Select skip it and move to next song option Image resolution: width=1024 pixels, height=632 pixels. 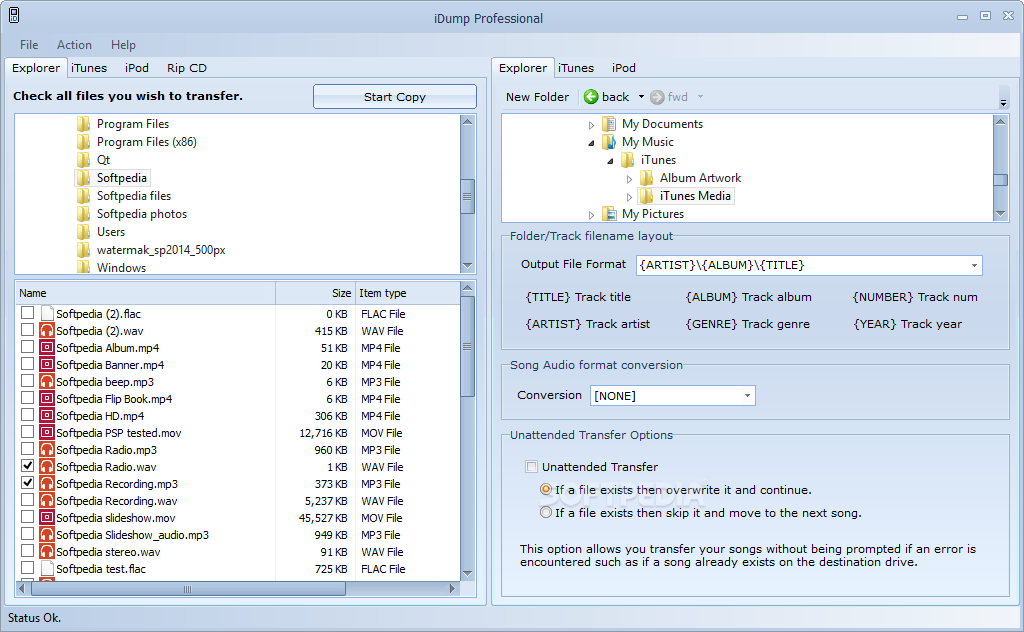coord(546,513)
